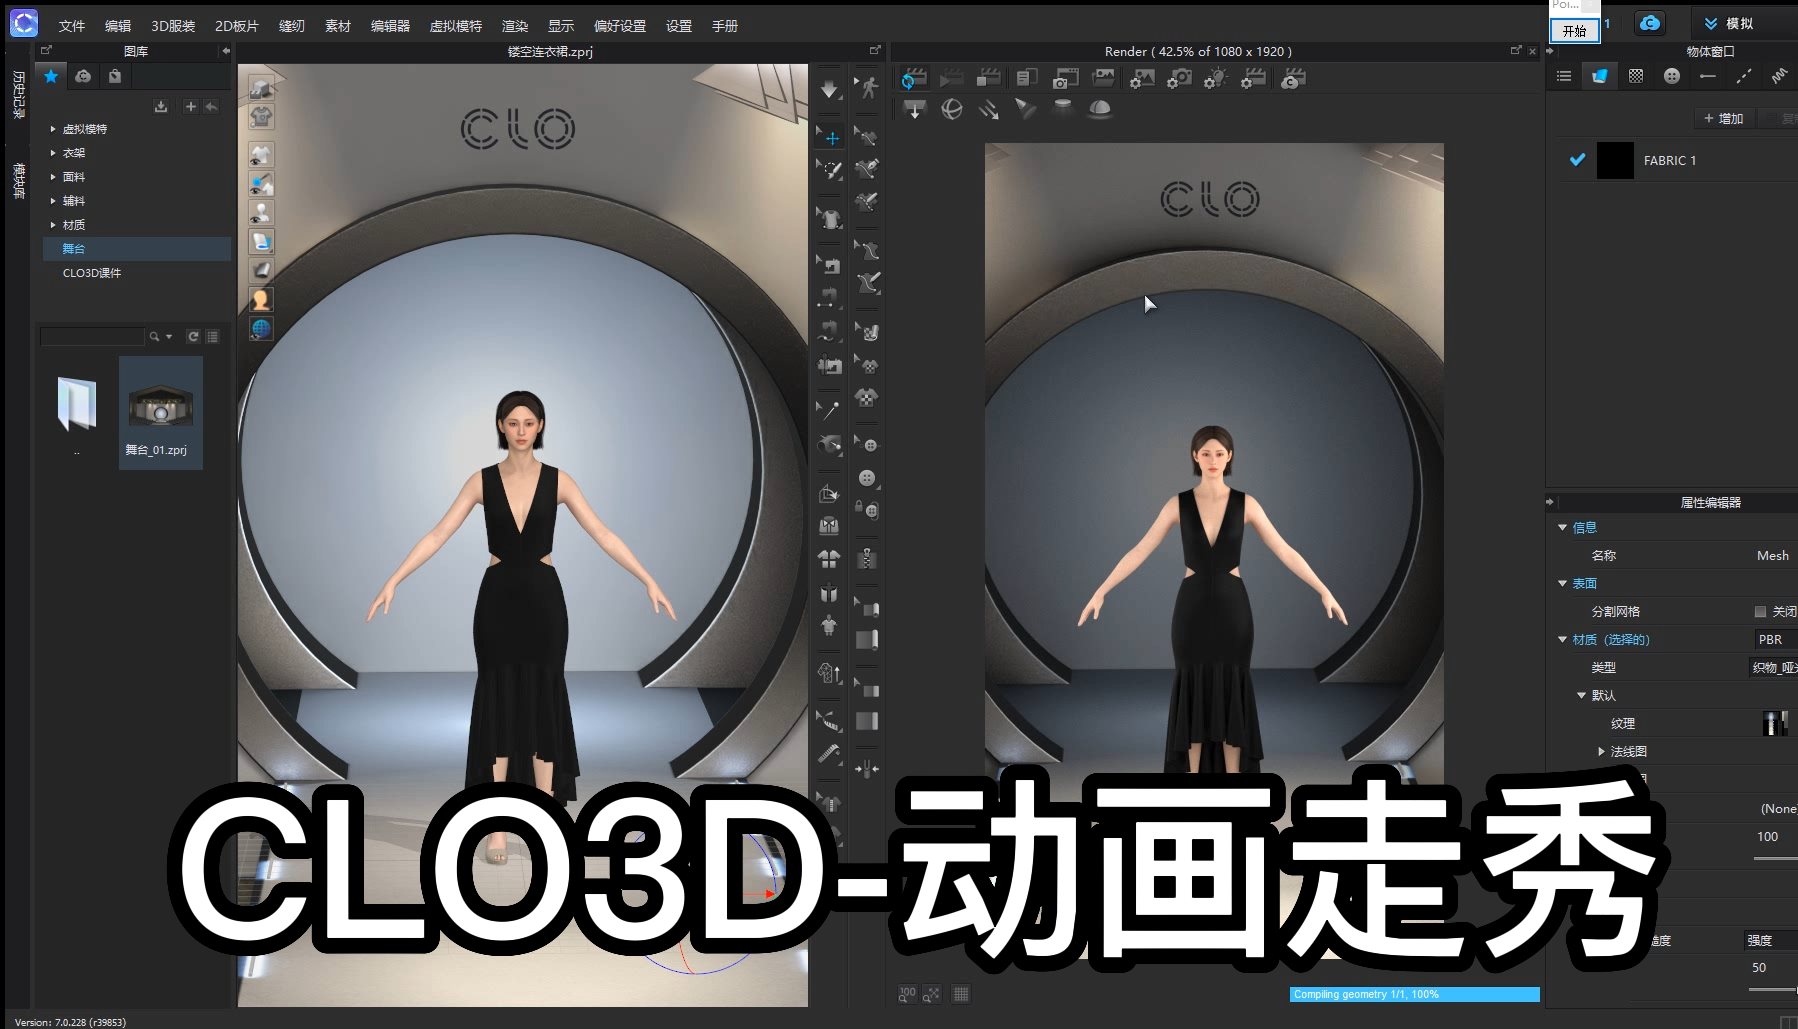Image resolution: width=1798 pixels, height=1029 pixels.
Task: Click the blue CLO cloud icon at top right
Action: [x=1650, y=23]
